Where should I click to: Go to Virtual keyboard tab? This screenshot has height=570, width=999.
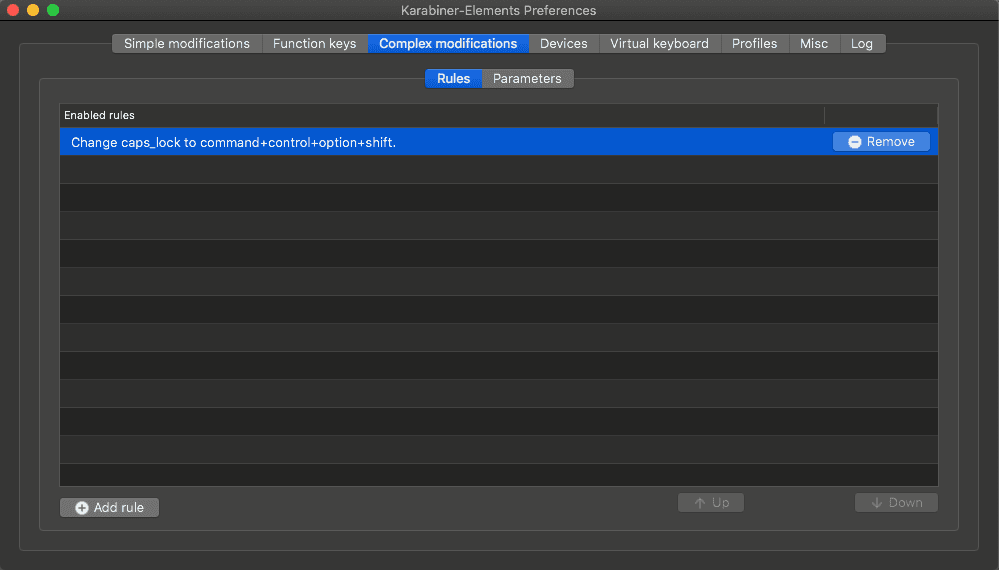[x=659, y=43]
